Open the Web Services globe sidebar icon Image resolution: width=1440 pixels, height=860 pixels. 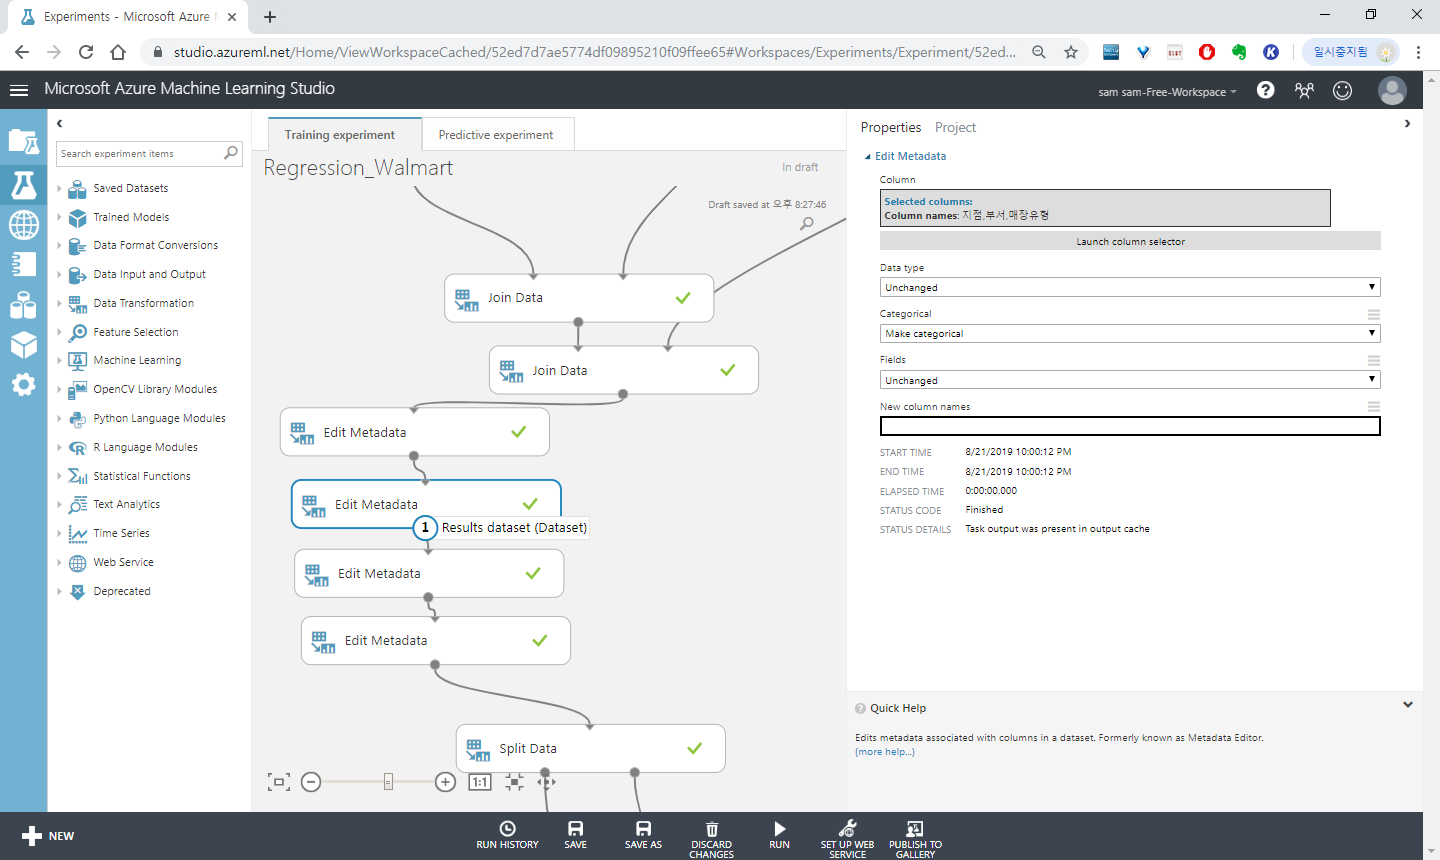pos(24,225)
